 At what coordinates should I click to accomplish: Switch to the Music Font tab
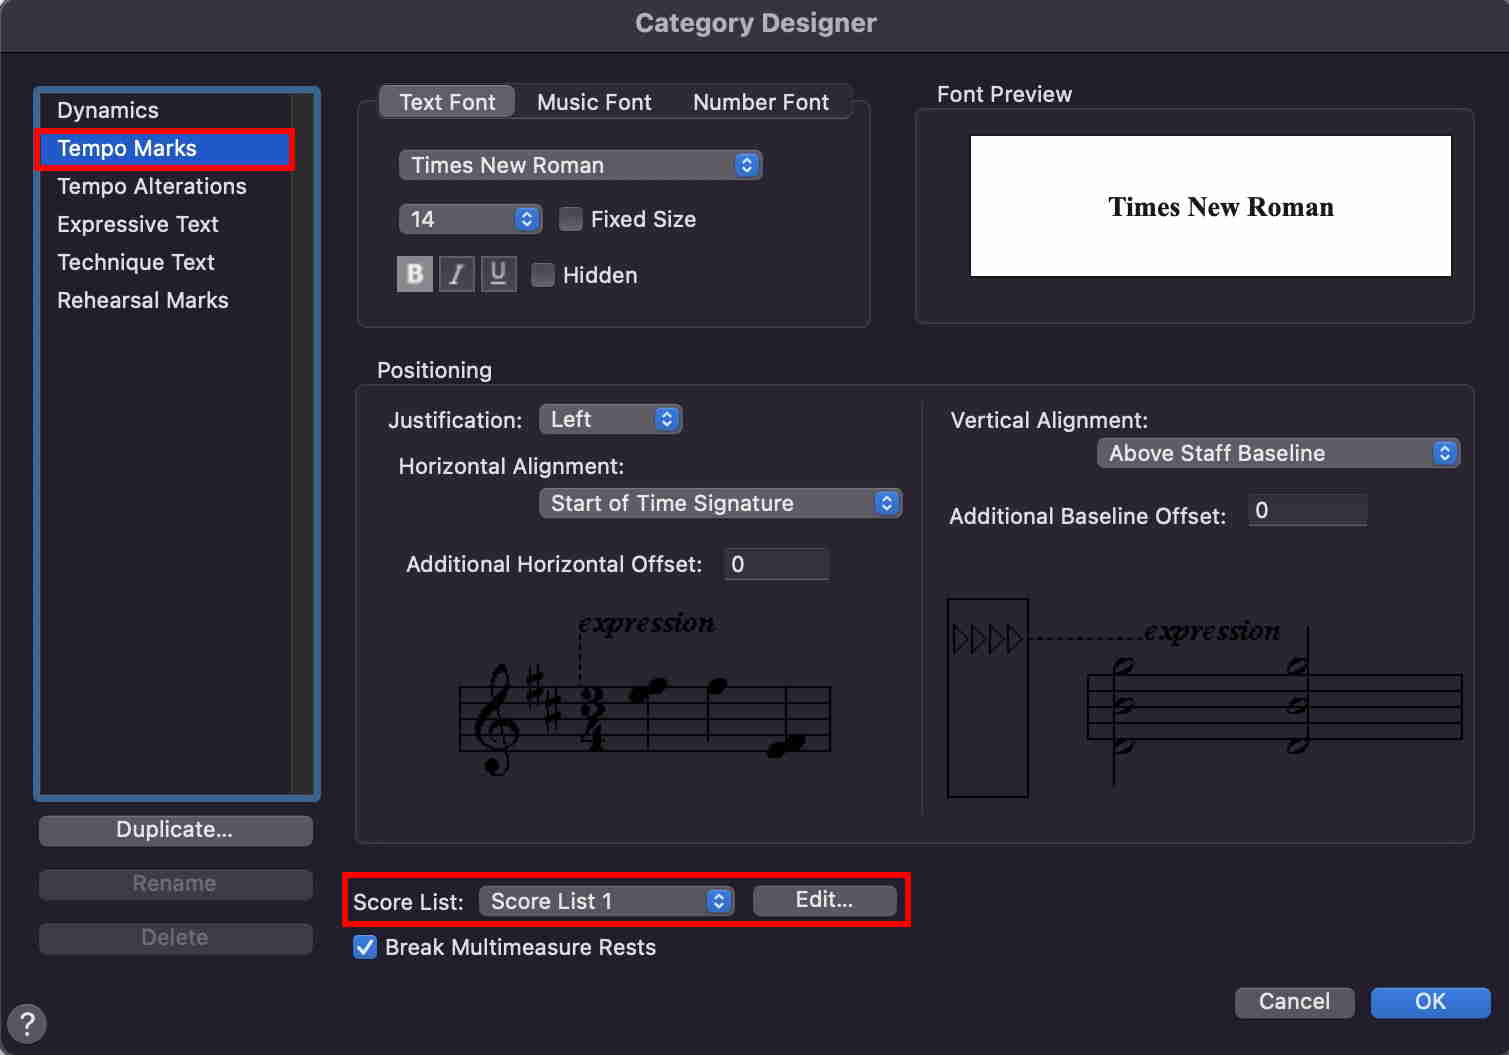pos(594,102)
